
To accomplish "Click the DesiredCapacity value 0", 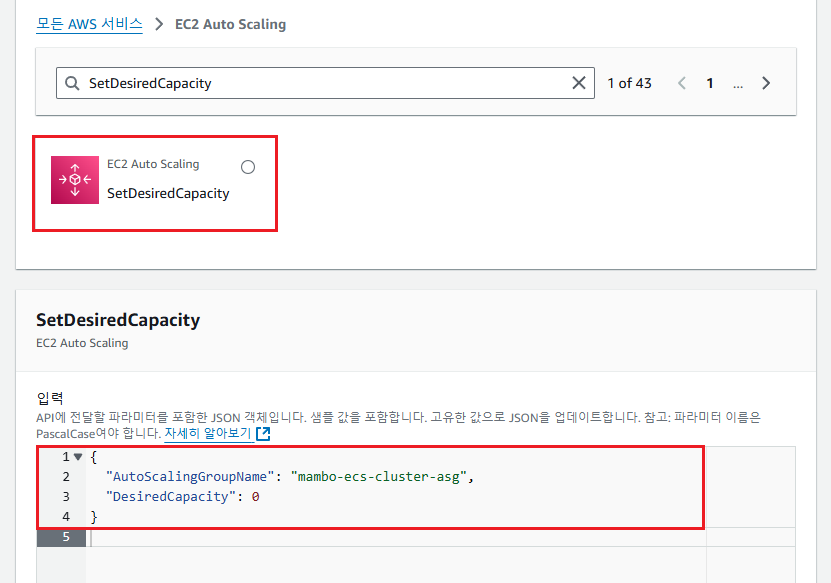I will [256, 497].
